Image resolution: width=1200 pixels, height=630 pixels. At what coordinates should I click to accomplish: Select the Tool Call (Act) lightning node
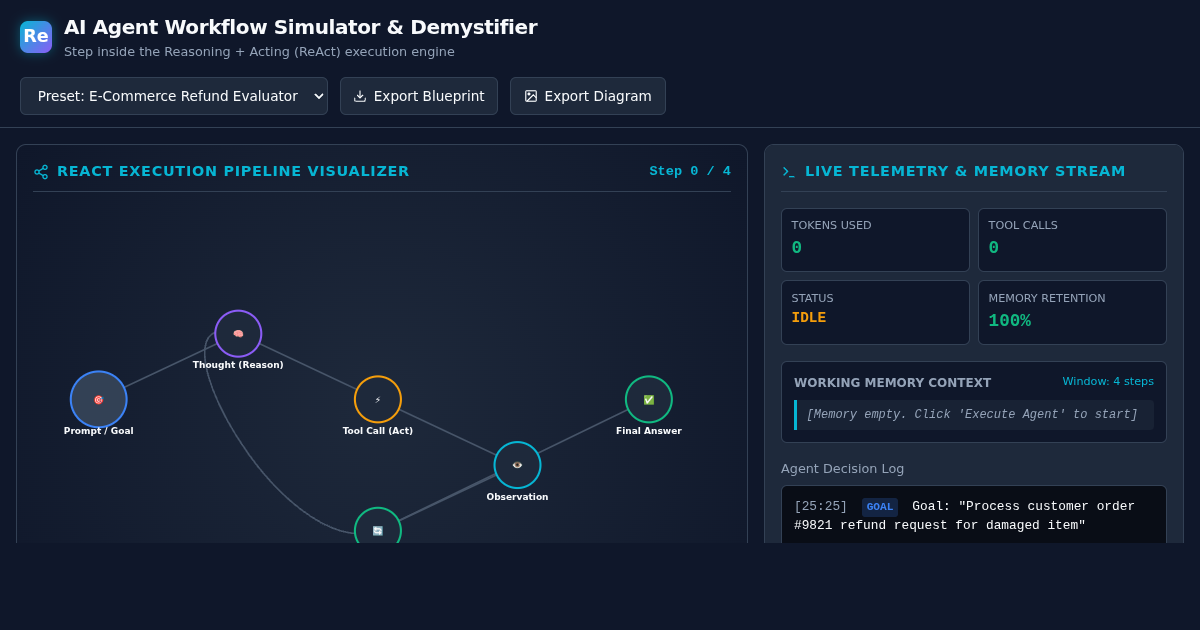pyautogui.click(x=378, y=399)
